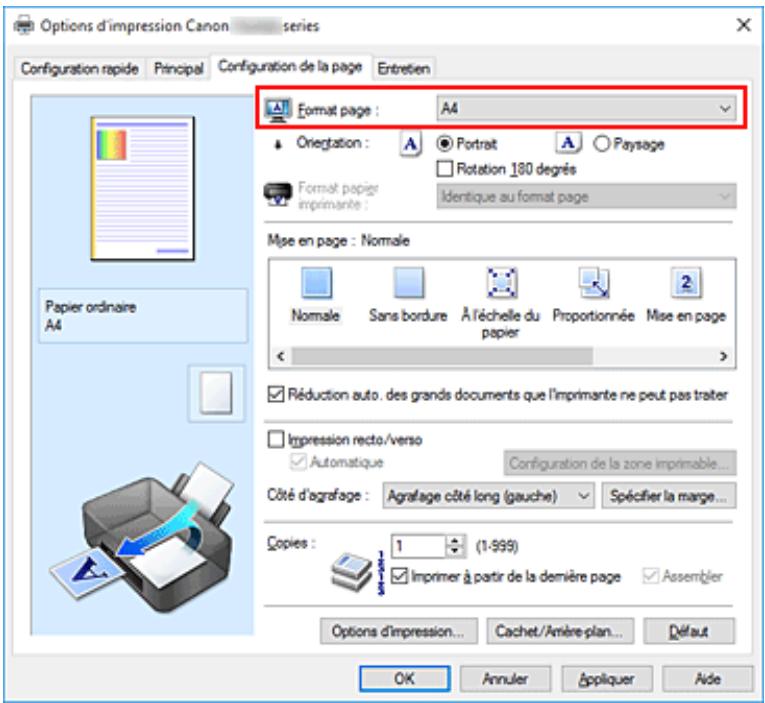Screen dimensions: 765x703
Task: Open the Configuration de la page tab
Action: tap(290, 66)
